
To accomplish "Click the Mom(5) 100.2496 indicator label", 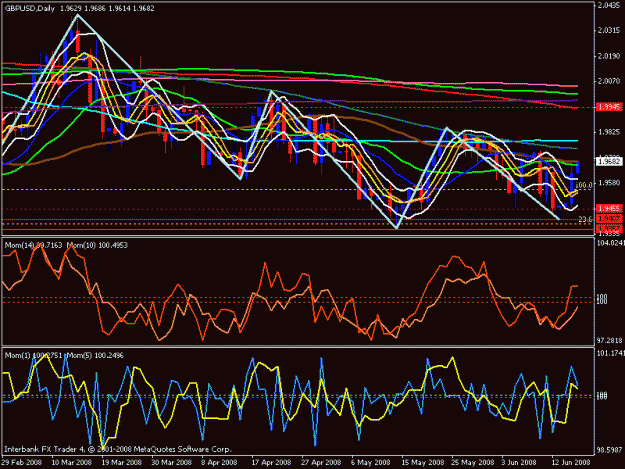I will tap(95, 355).
